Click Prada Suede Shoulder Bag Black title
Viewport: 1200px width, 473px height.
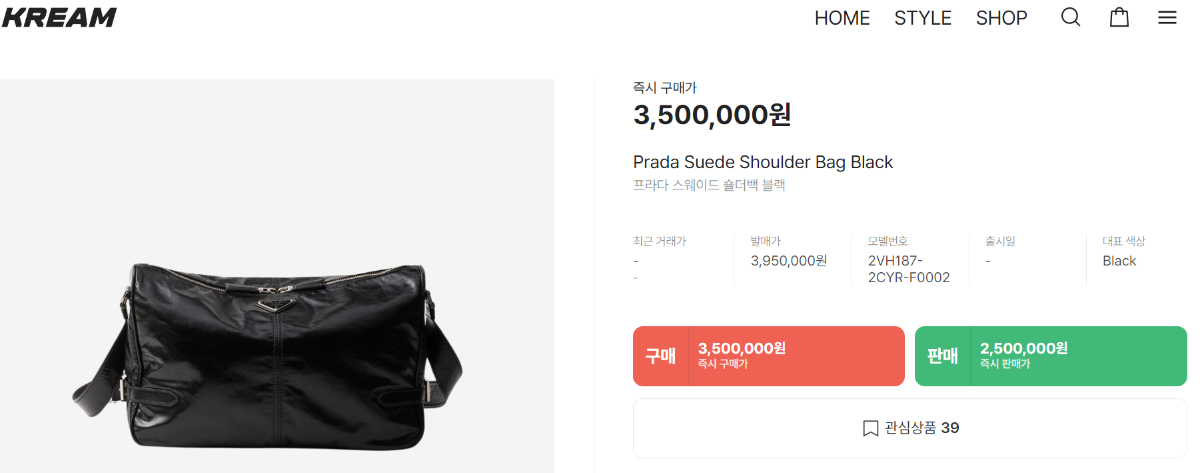tap(763, 162)
